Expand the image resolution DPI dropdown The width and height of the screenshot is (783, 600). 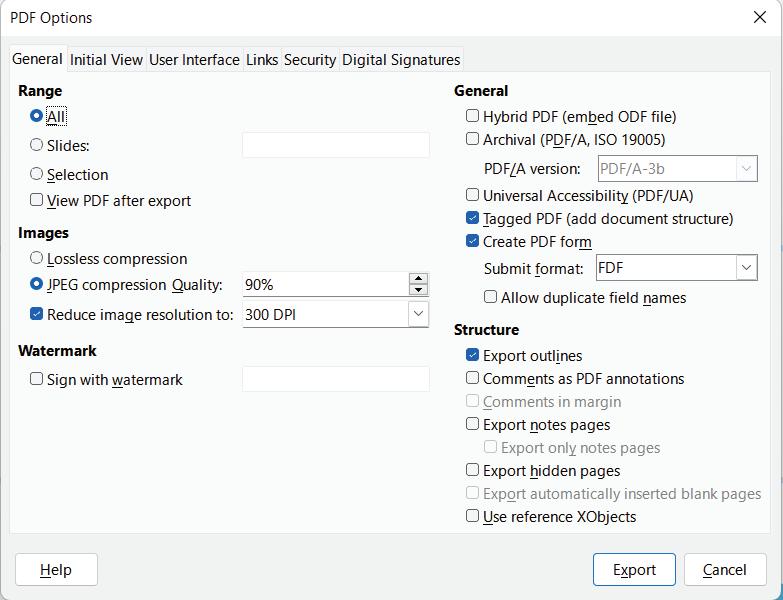point(418,314)
